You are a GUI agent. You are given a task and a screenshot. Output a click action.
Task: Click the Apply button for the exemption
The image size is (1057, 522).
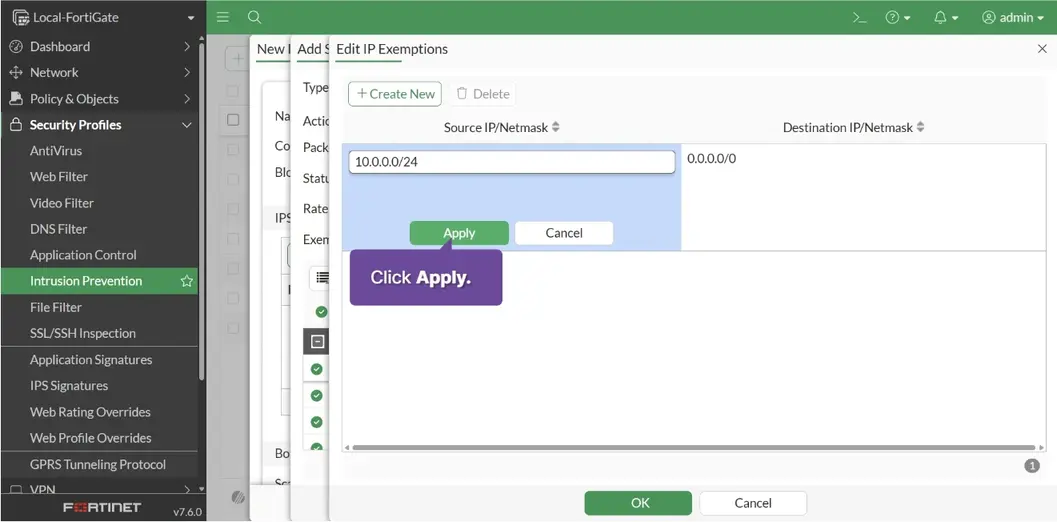(x=459, y=233)
